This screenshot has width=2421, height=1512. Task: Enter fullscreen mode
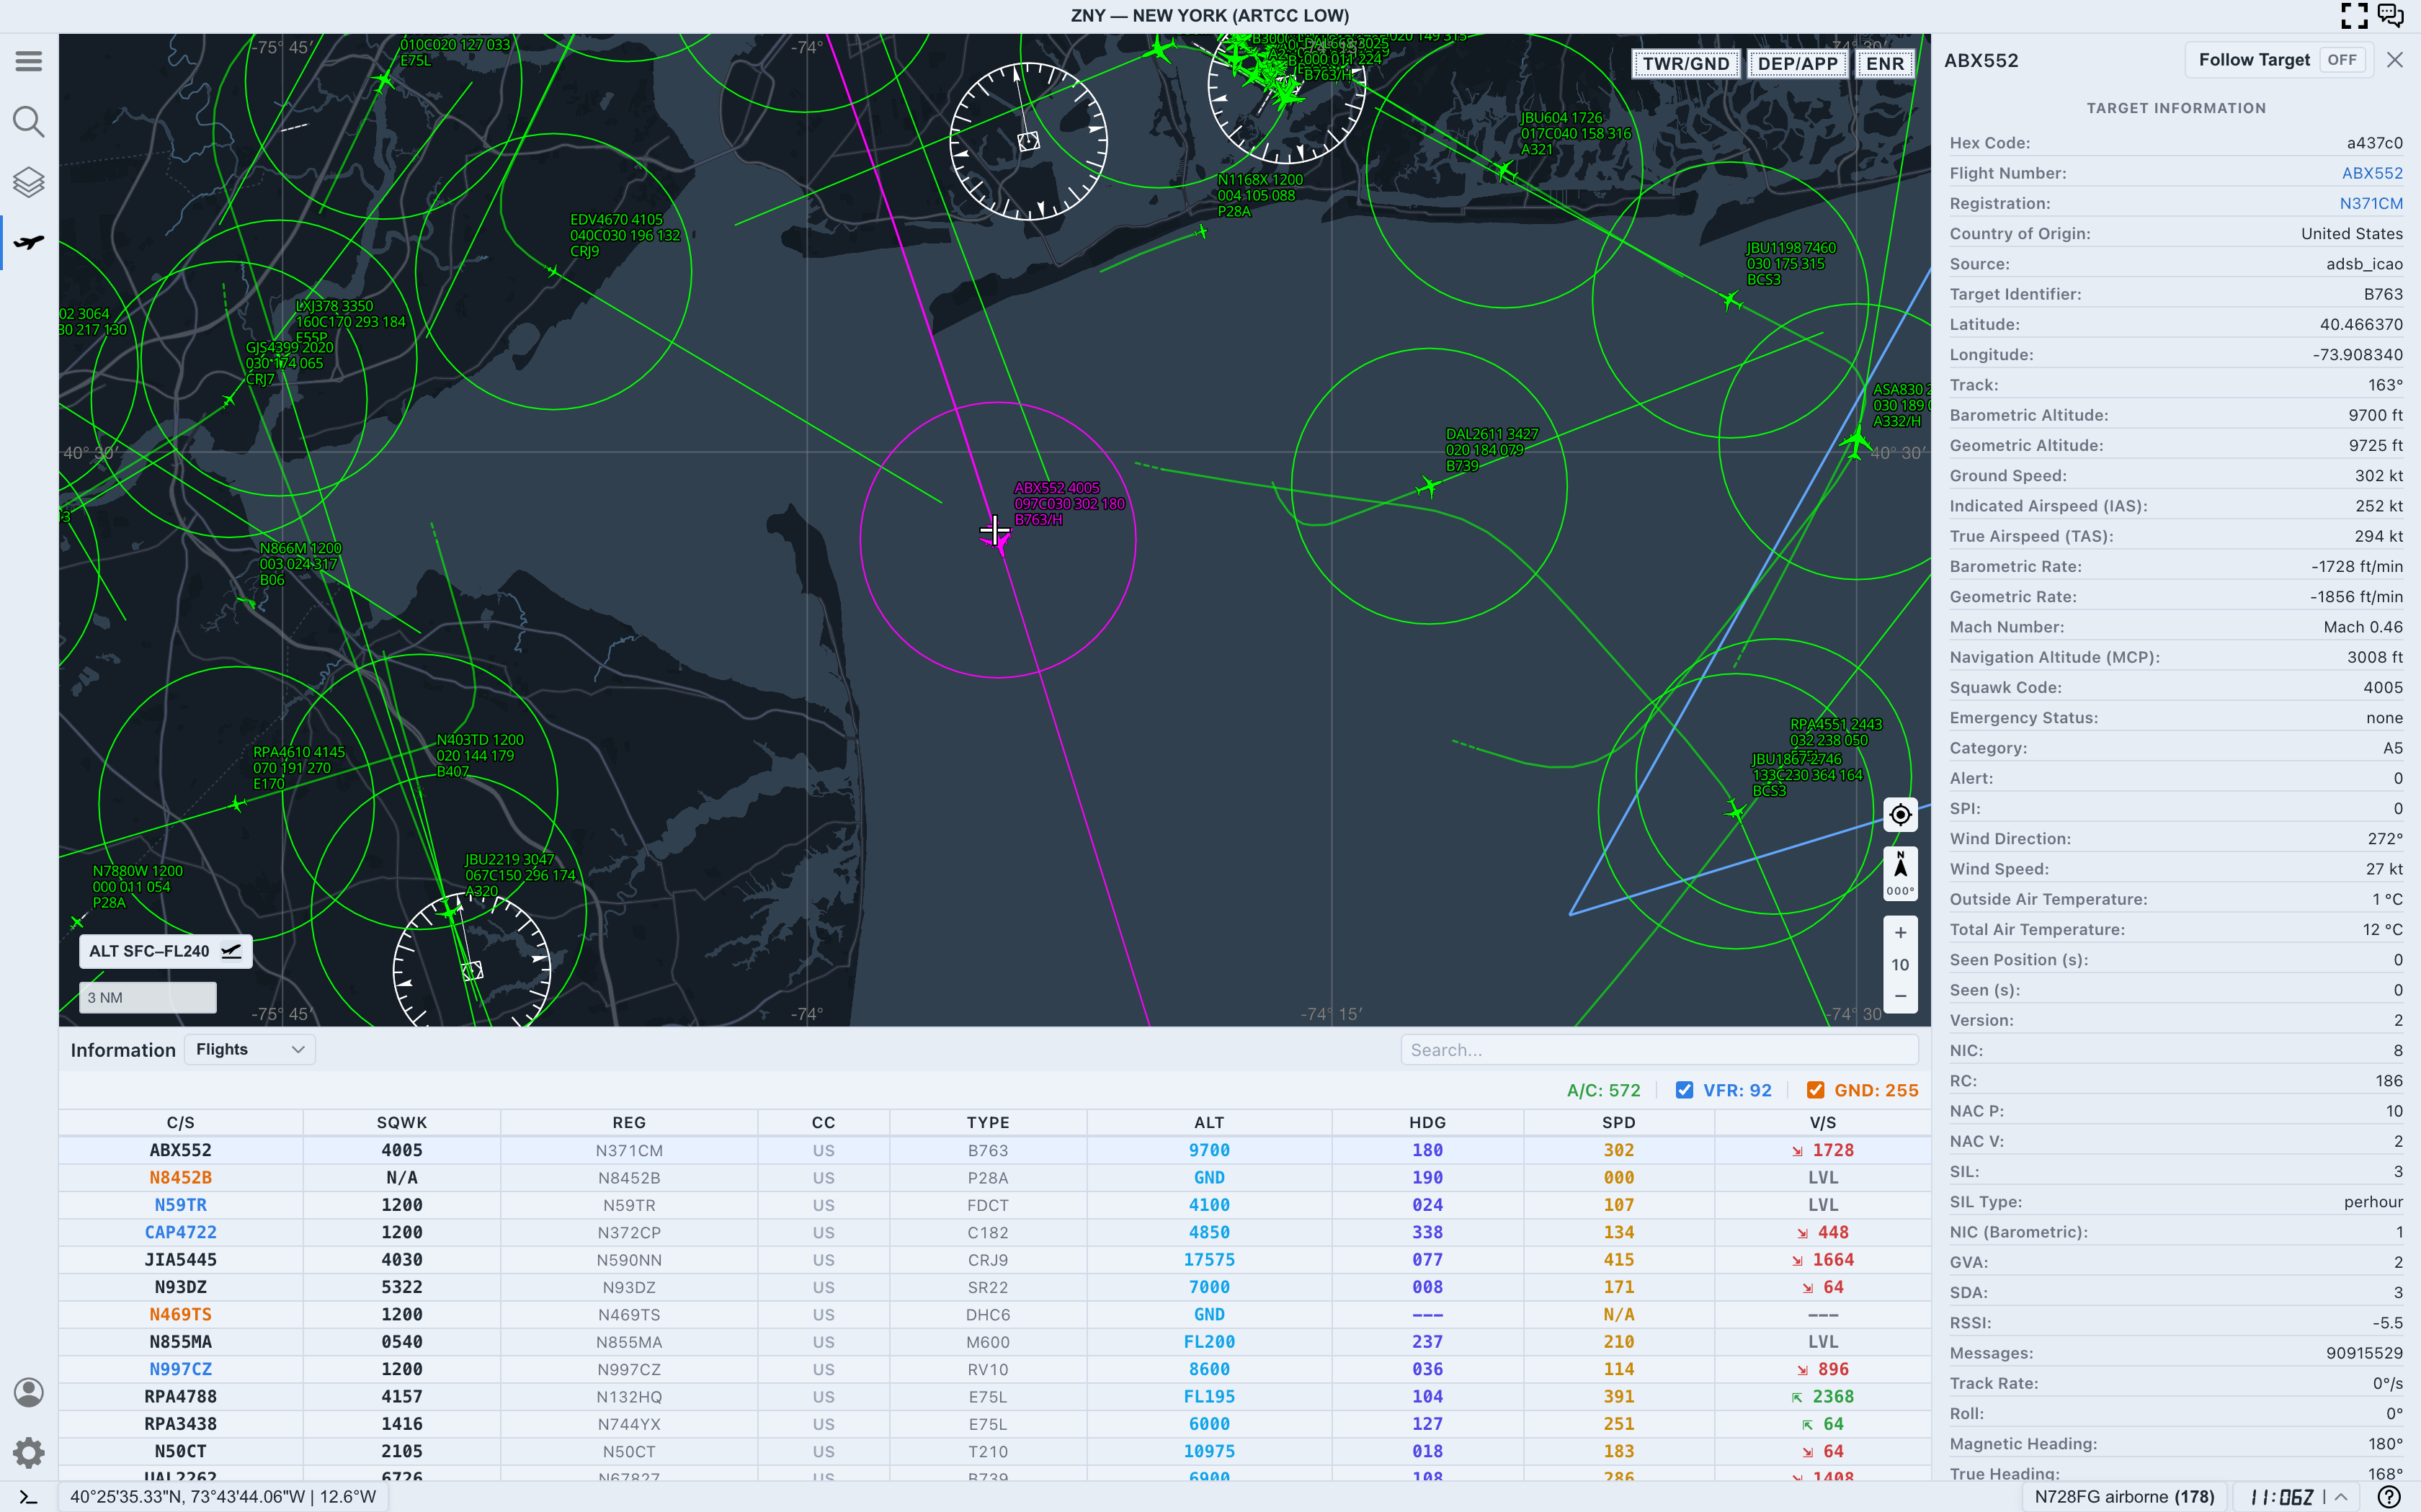tap(2354, 15)
